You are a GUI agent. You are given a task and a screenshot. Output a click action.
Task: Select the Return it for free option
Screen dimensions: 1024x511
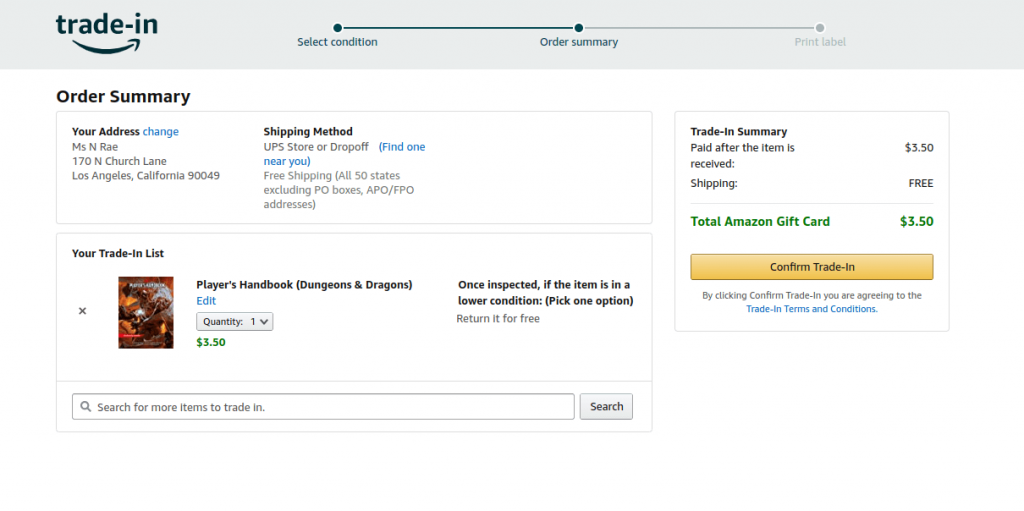point(498,319)
